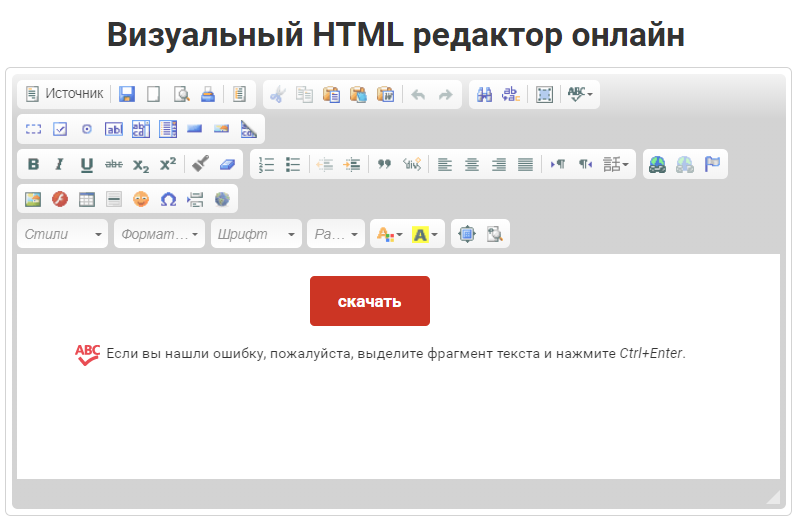Image resolution: width=799 pixels, height=522 pixels.
Task: Insert a link with globe icon
Action: (657, 165)
